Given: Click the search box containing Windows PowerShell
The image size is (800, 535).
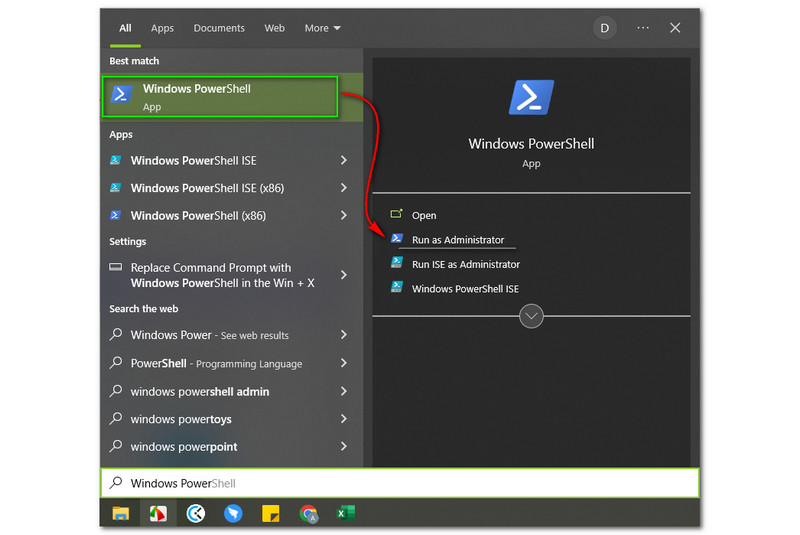Looking at the screenshot, I should (x=400, y=483).
